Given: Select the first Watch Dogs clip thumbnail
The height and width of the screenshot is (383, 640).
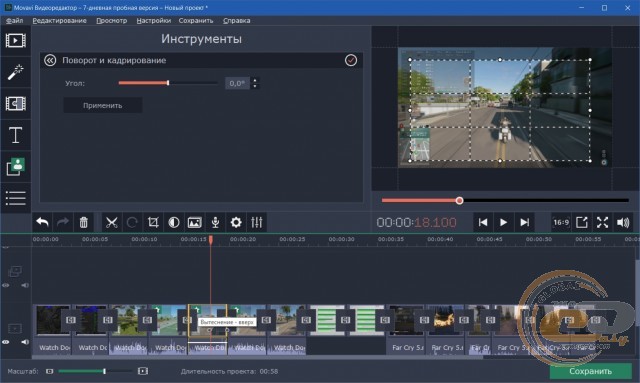Looking at the screenshot, I should [x=53, y=320].
